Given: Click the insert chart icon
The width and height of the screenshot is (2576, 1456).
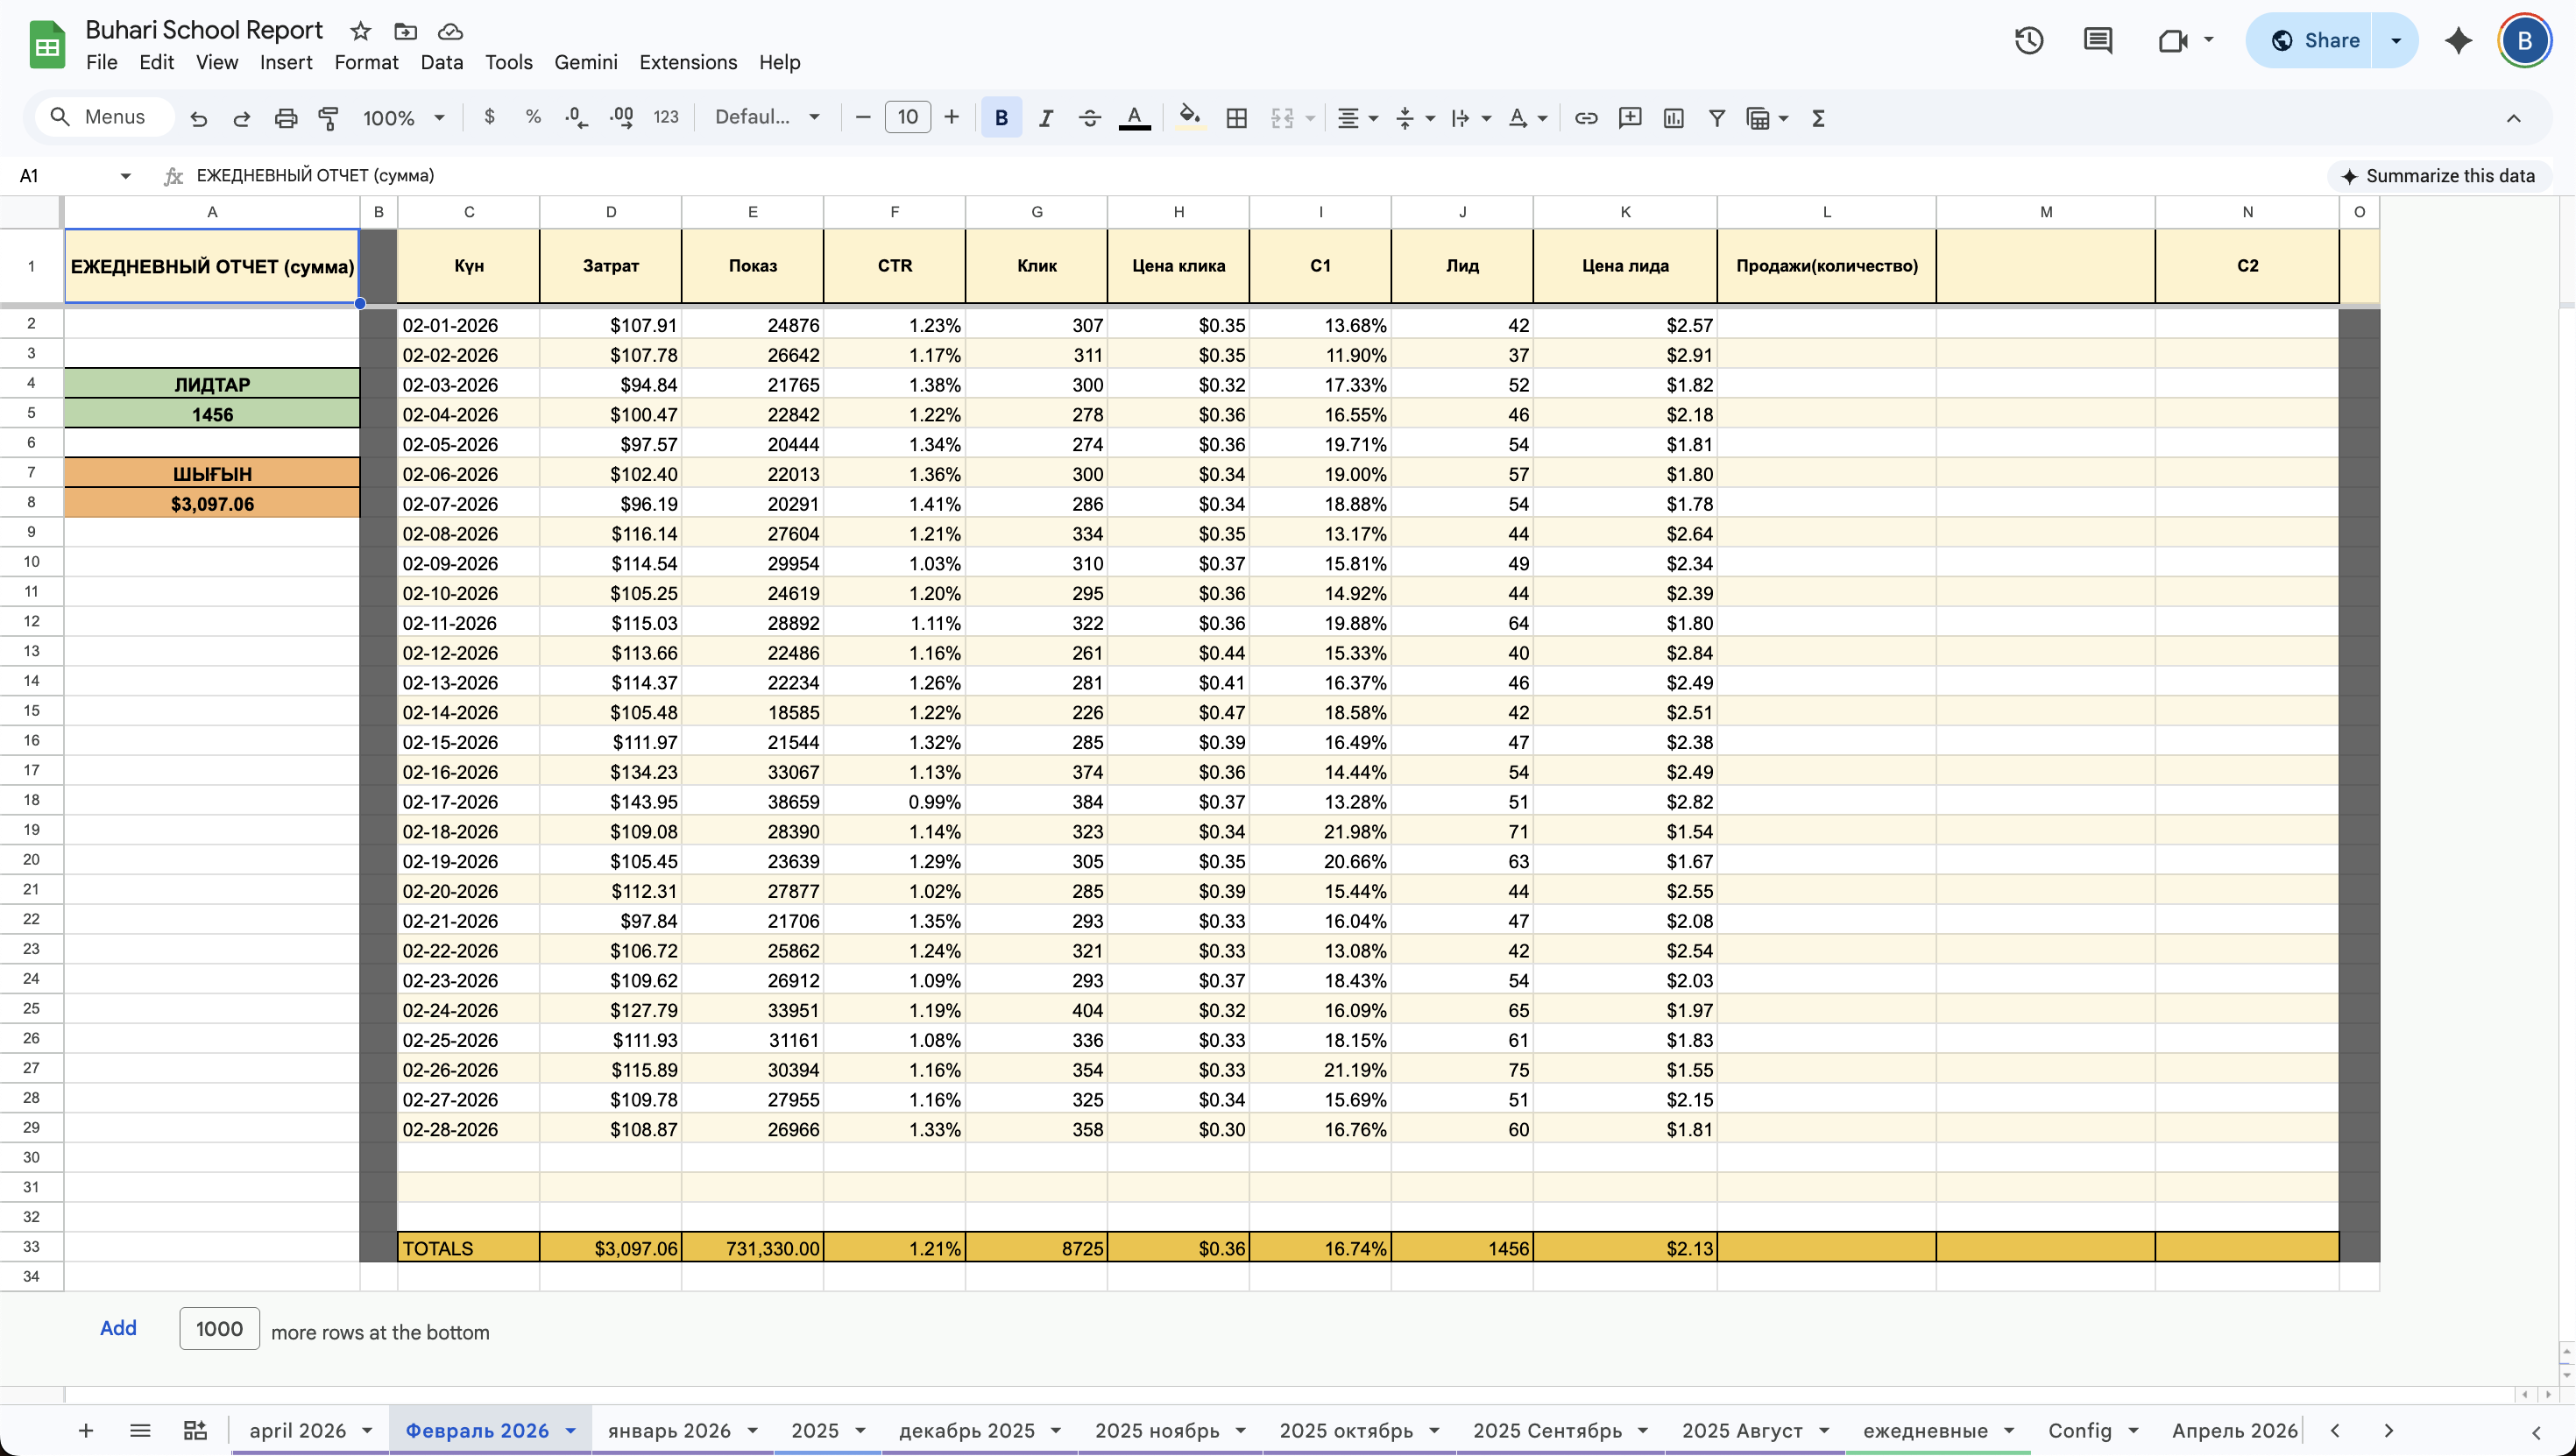Looking at the screenshot, I should pyautogui.click(x=1673, y=118).
